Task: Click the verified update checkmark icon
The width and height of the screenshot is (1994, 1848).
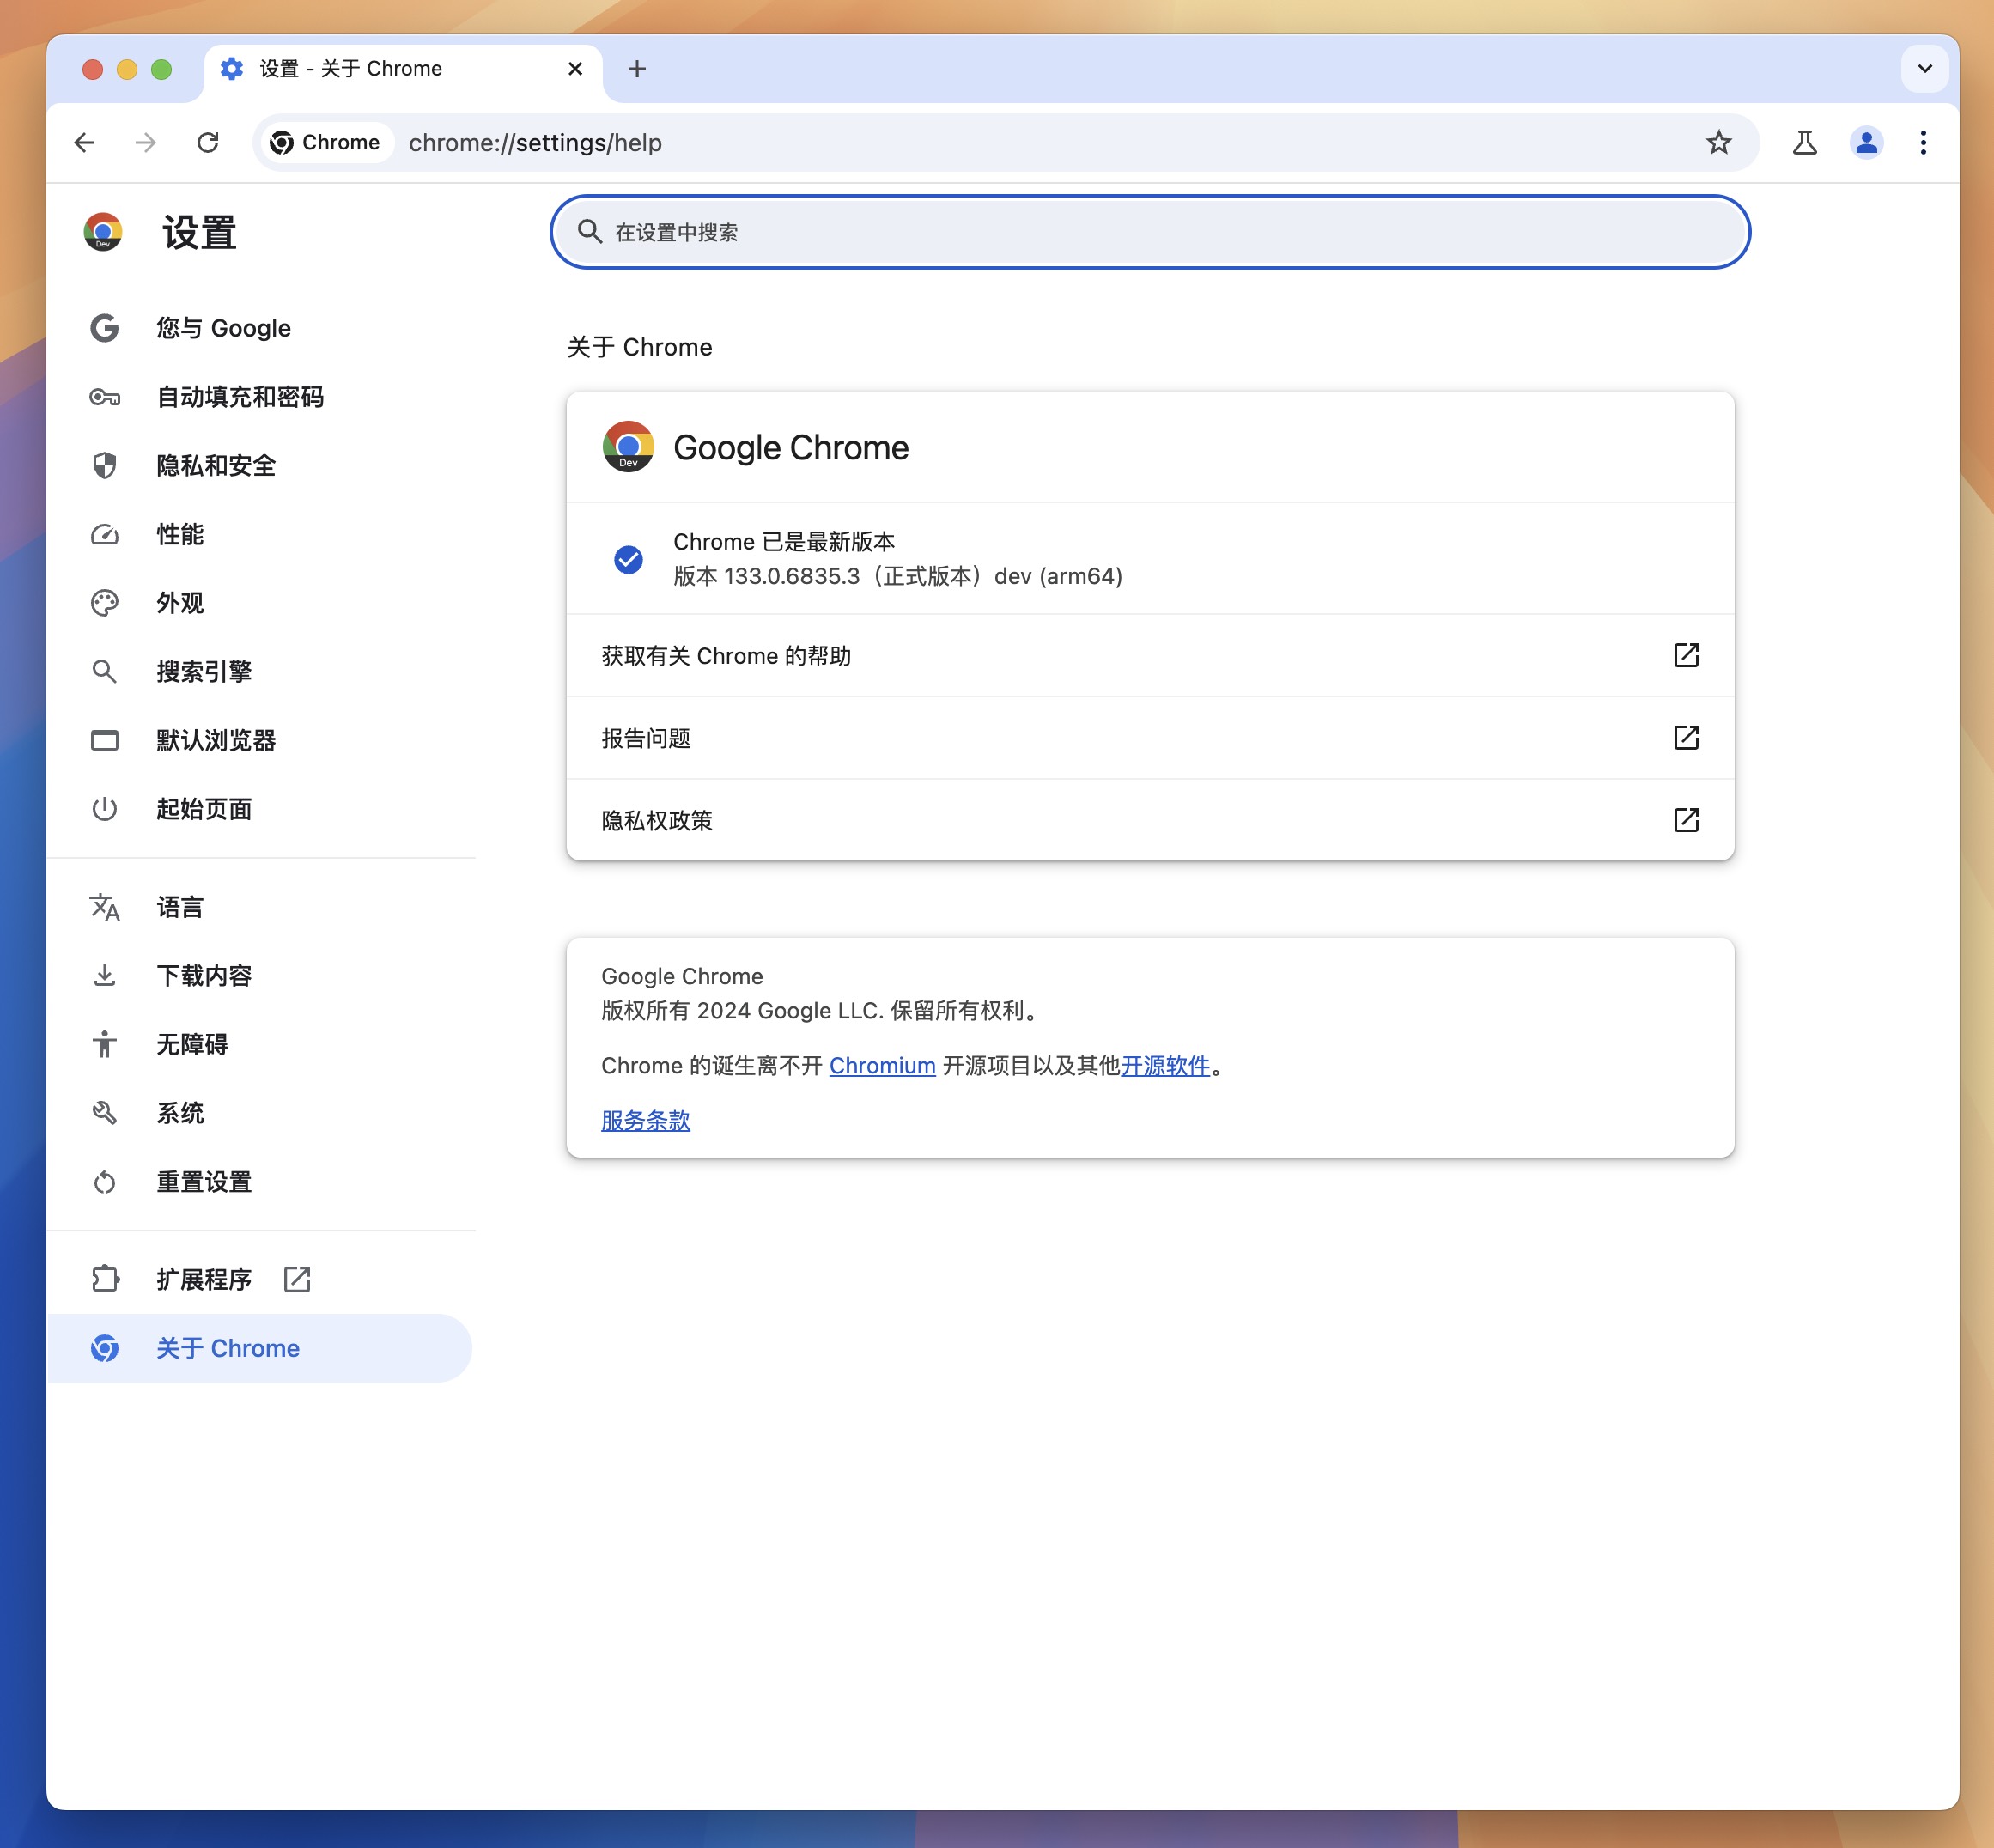Action: (629, 557)
